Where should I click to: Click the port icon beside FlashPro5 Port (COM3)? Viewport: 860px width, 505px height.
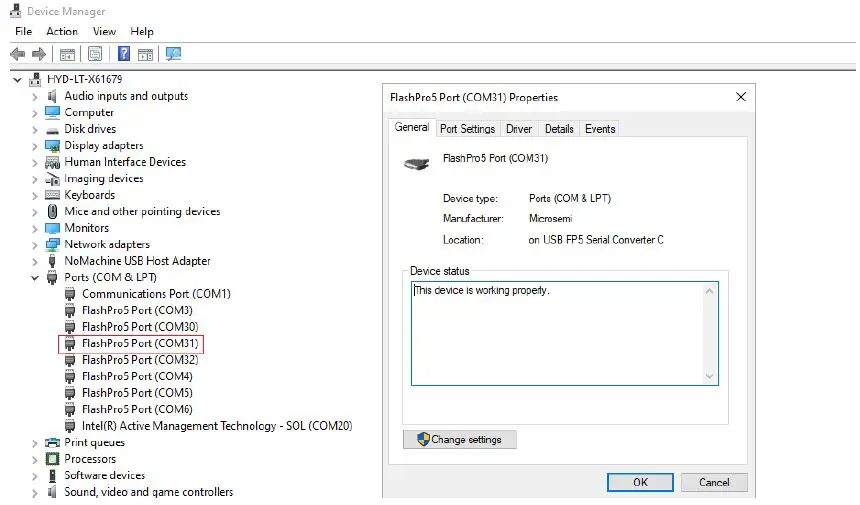[x=70, y=311]
